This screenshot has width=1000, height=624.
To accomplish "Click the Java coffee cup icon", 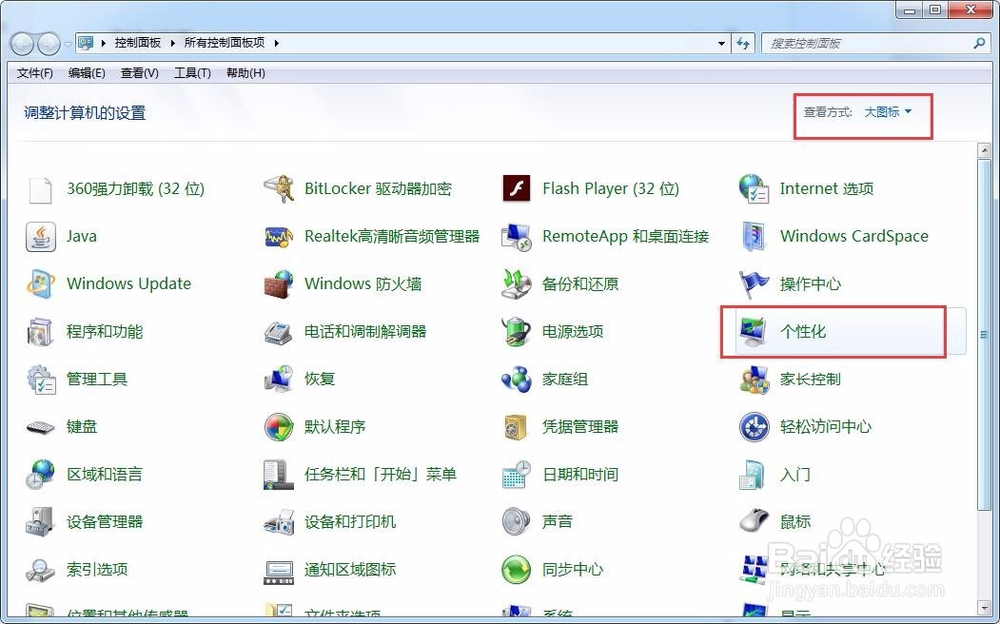I will pos(41,237).
